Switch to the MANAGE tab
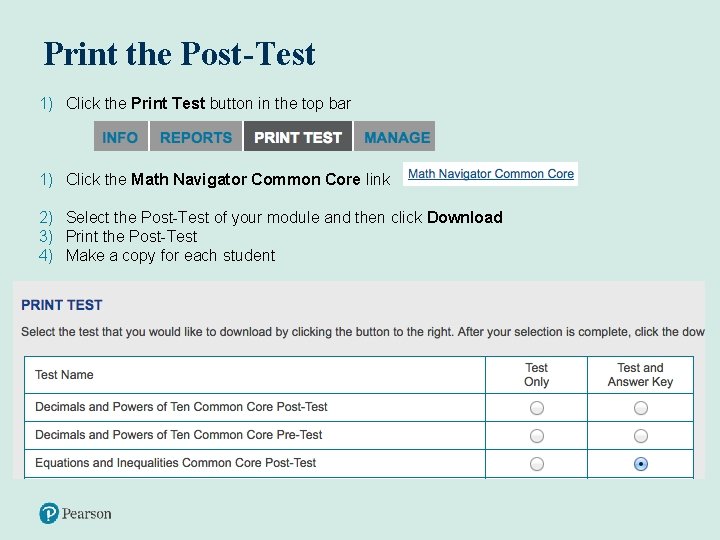 [397, 137]
